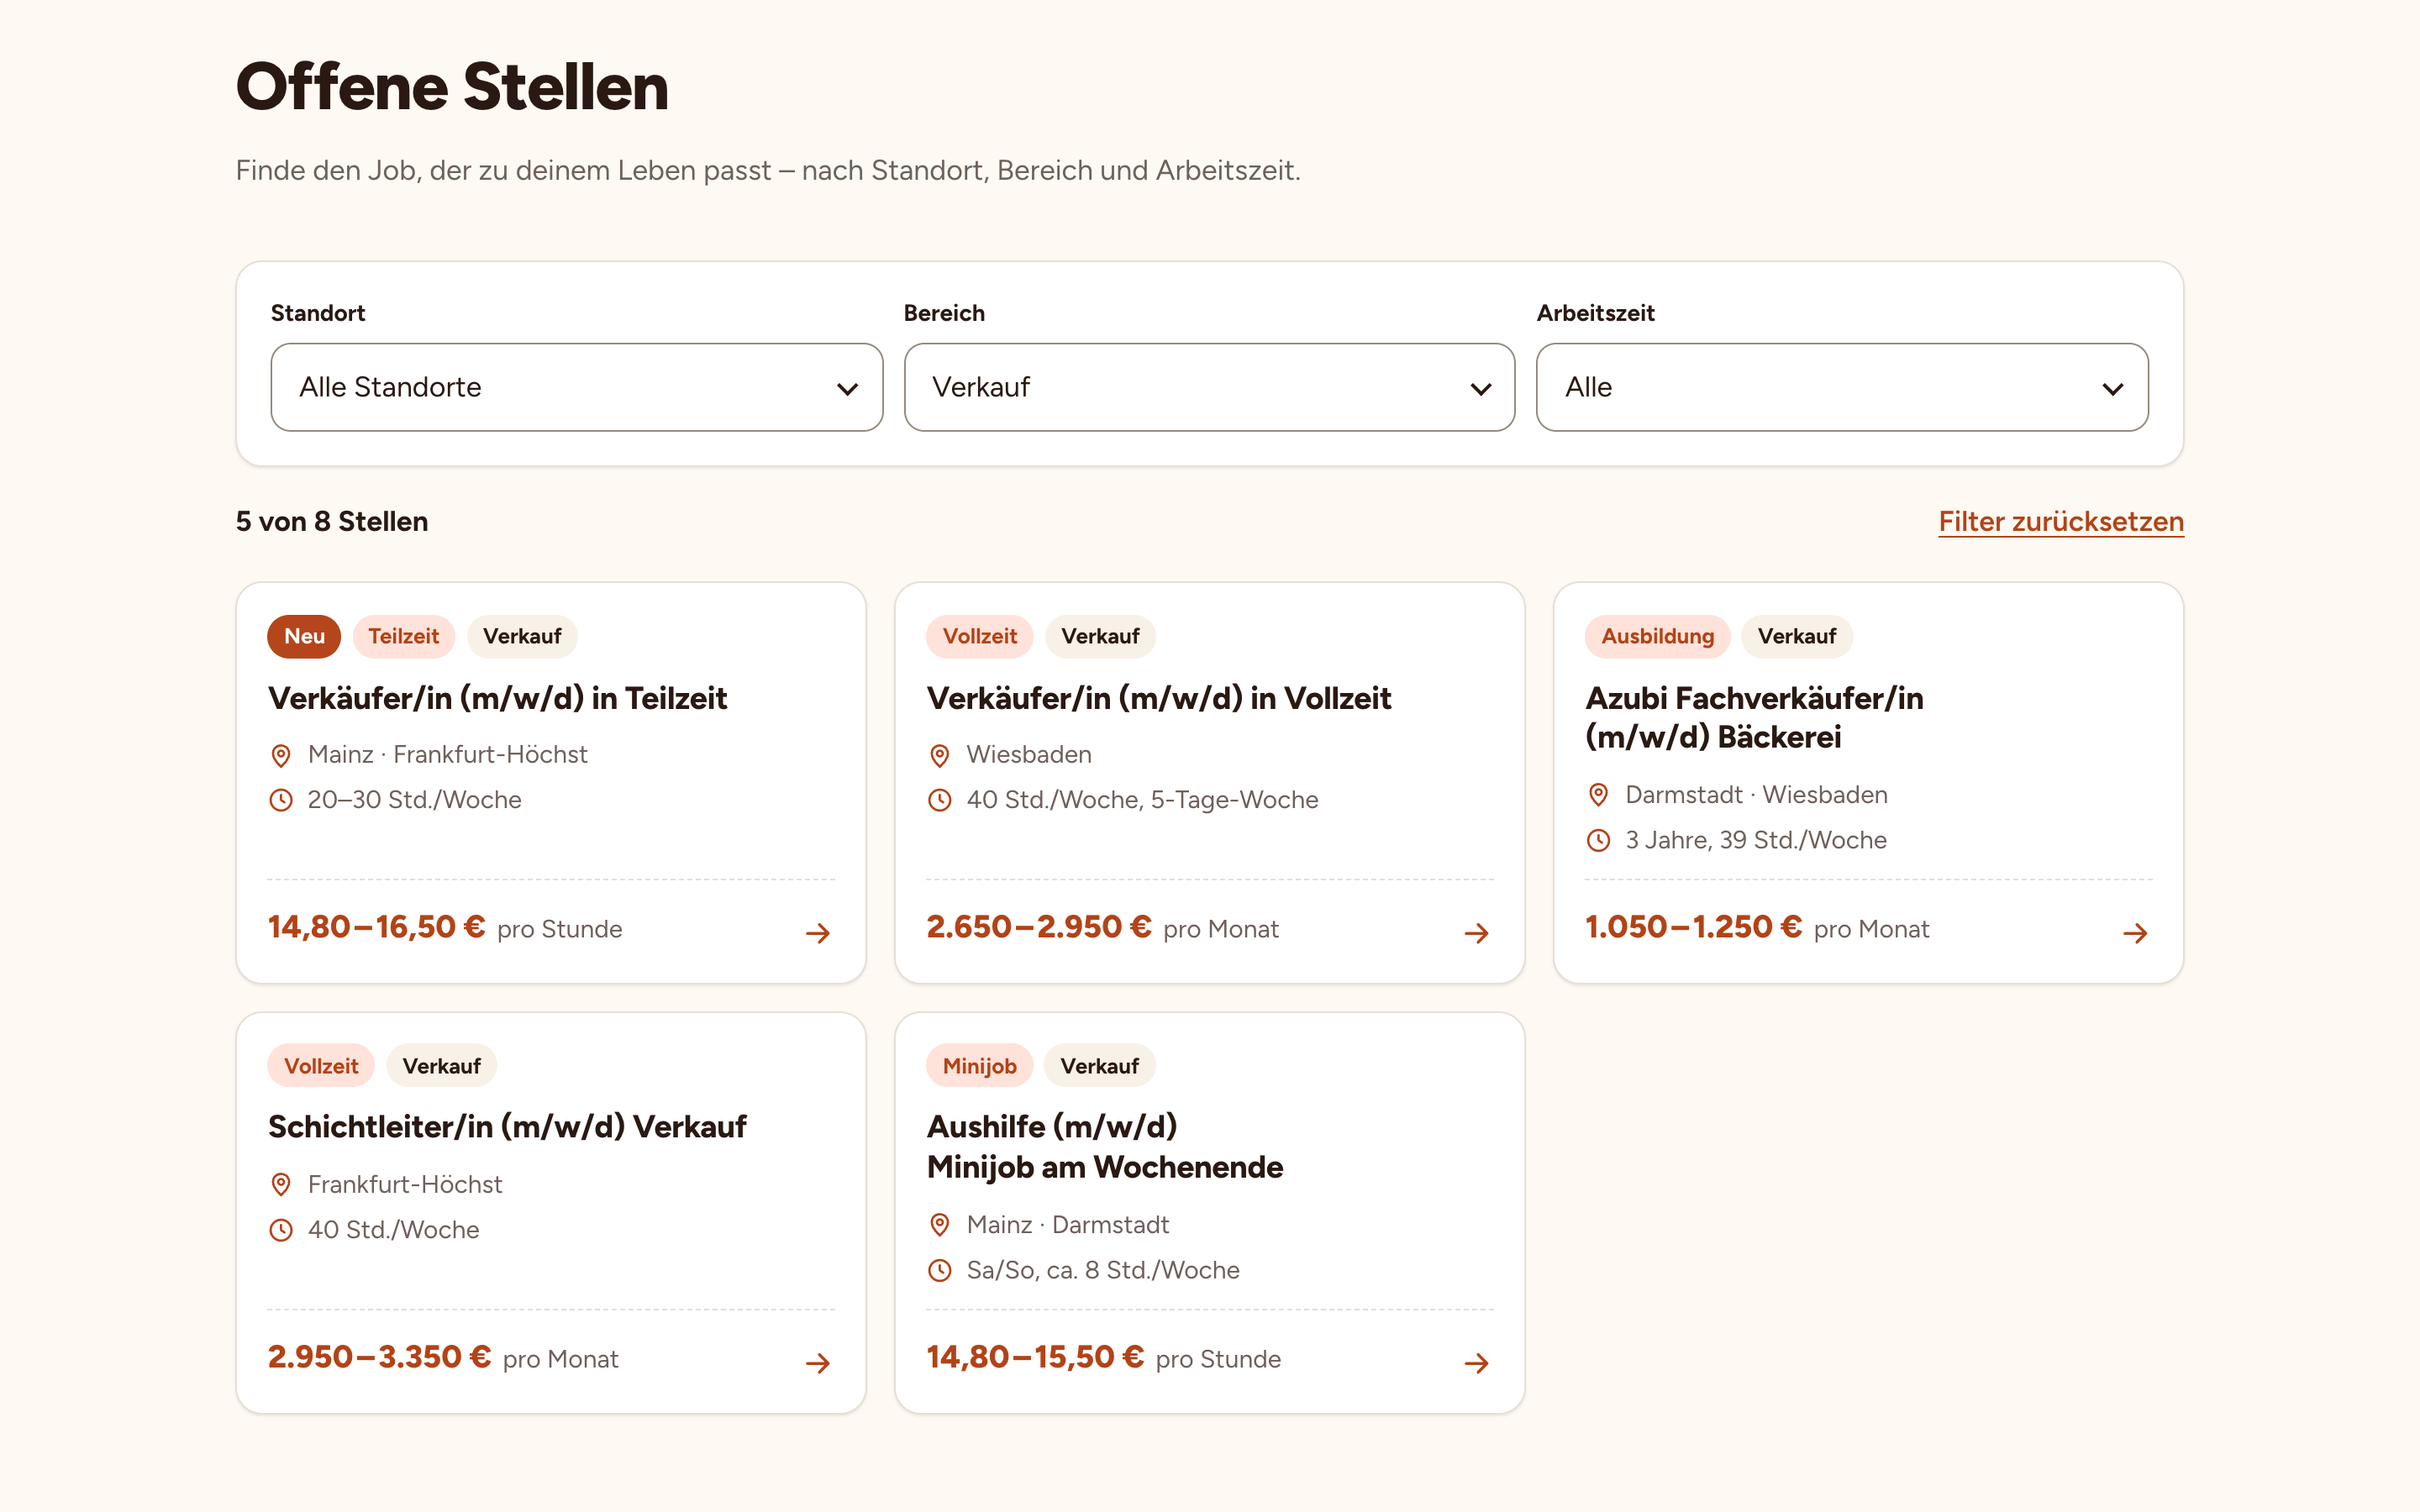
Task: Open the Schichtleiter/in (m/w/d) Verkauf title
Action: click(x=507, y=1127)
